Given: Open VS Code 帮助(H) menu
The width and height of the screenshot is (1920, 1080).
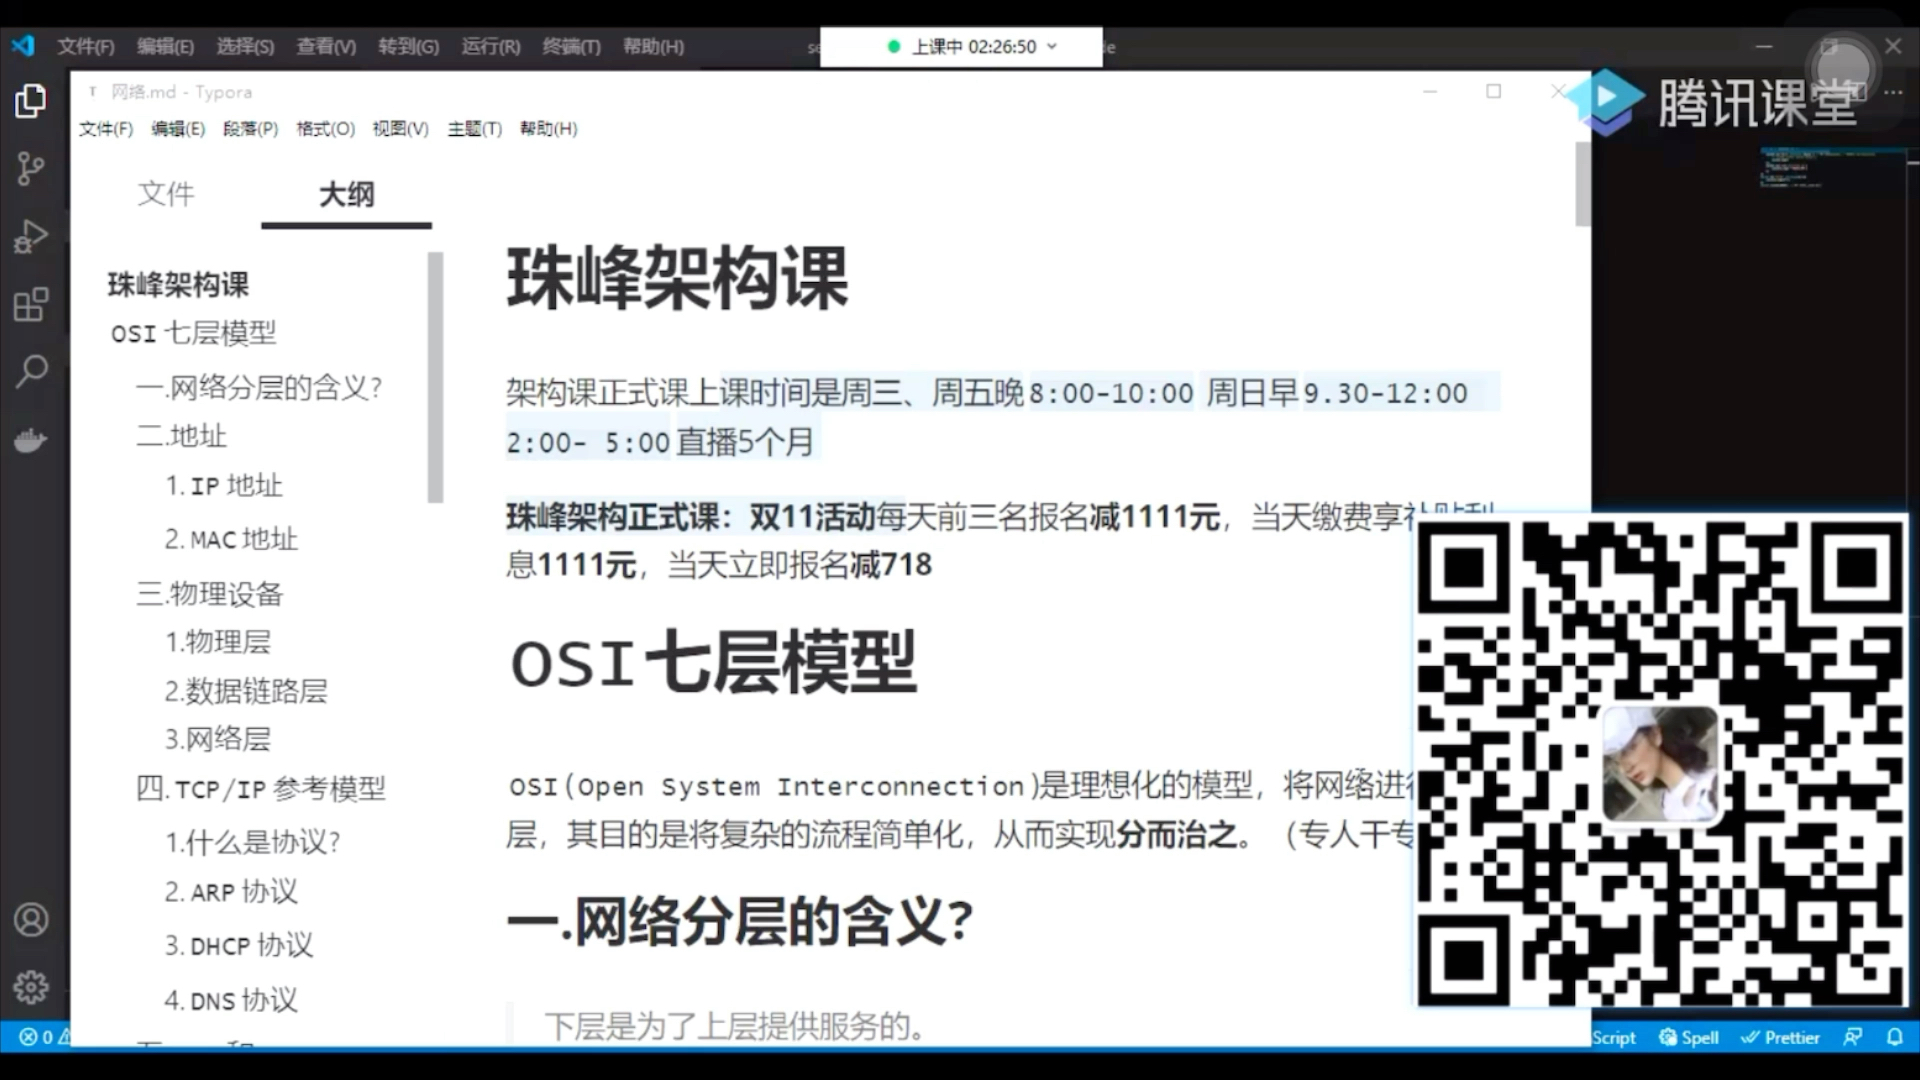Looking at the screenshot, I should coord(653,46).
